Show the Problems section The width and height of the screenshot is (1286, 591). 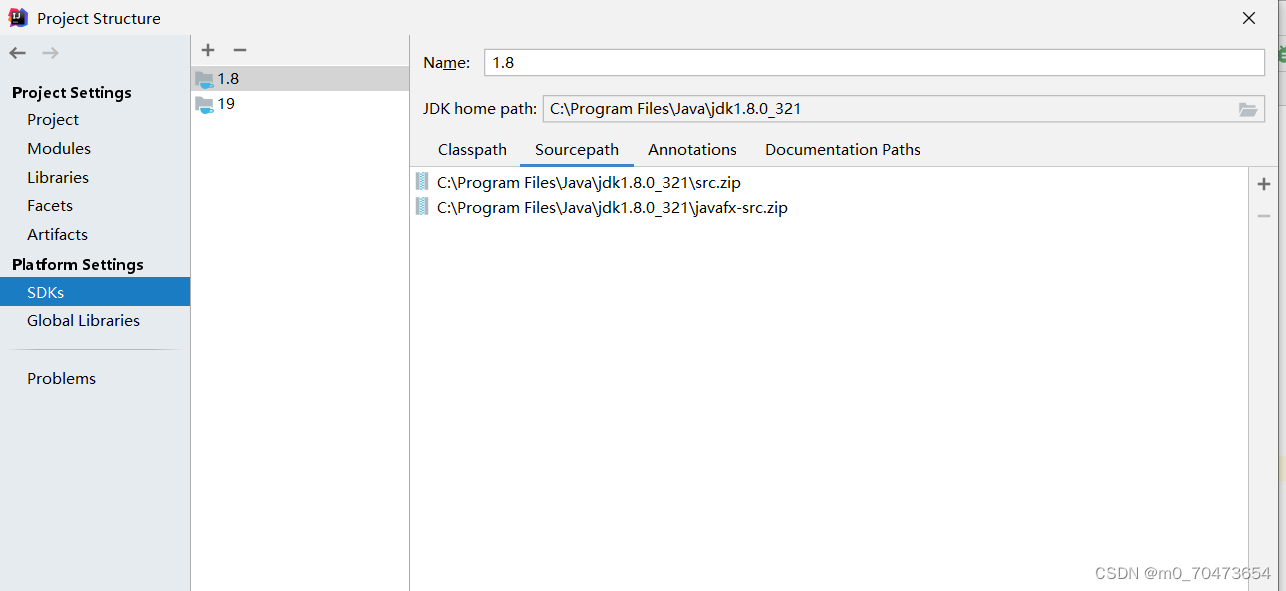click(61, 378)
